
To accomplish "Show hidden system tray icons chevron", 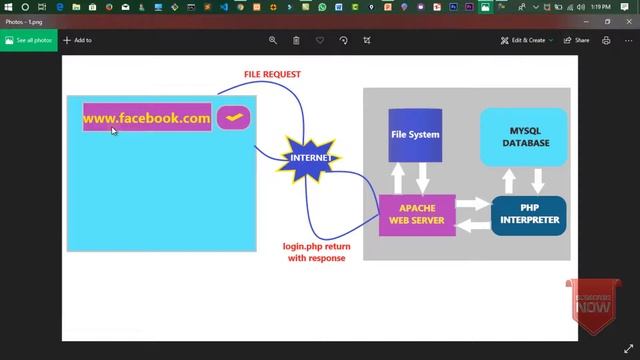I will click(x=536, y=7).
